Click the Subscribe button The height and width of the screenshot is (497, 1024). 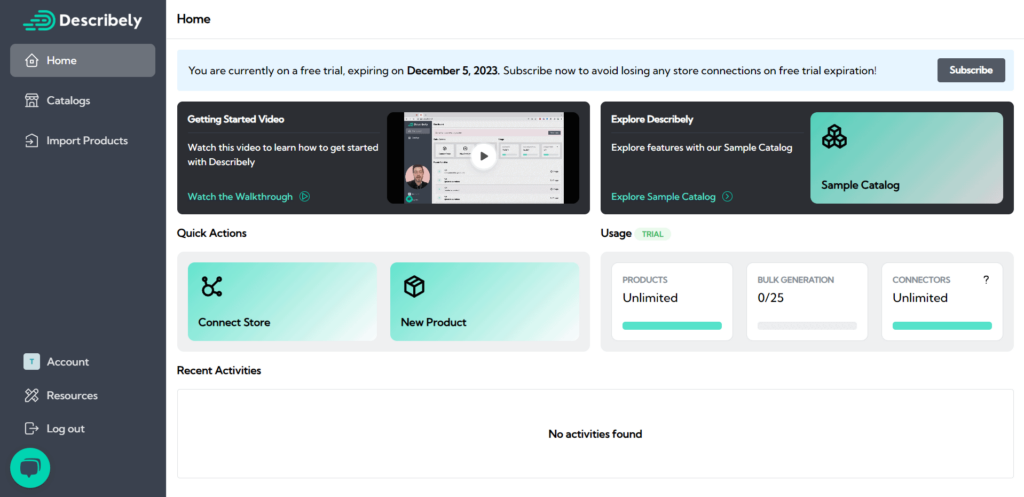(x=971, y=70)
